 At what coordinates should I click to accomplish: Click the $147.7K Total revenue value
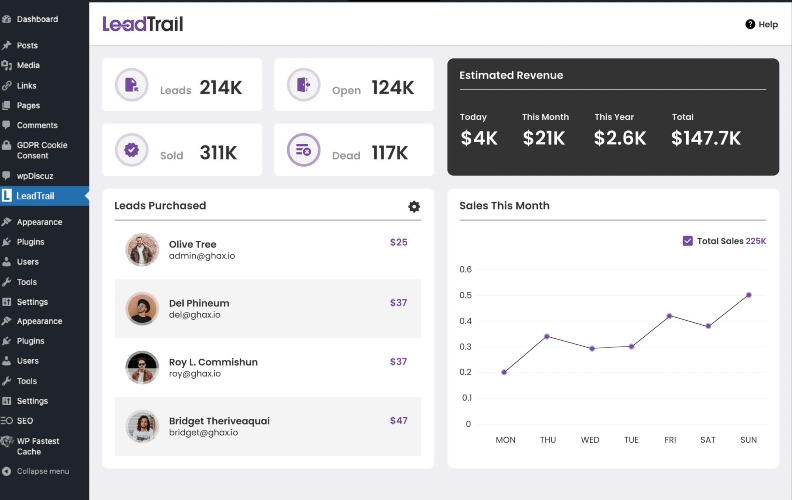click(706, 138)
